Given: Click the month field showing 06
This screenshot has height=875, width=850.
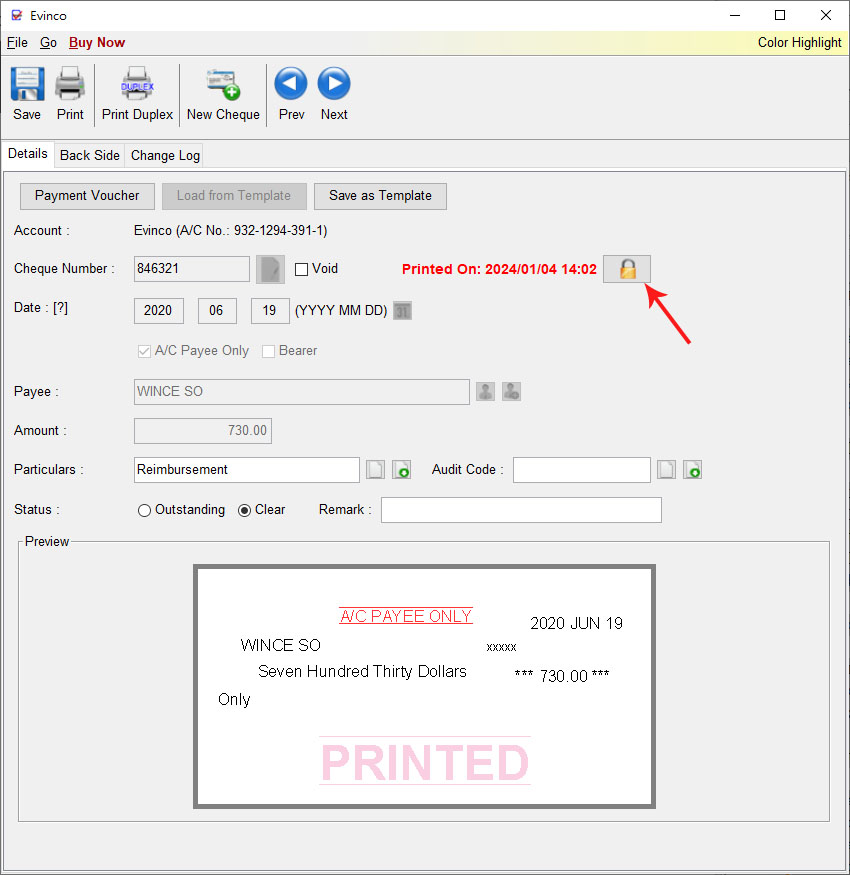Looking at the screenshot, I should point(217,311).
